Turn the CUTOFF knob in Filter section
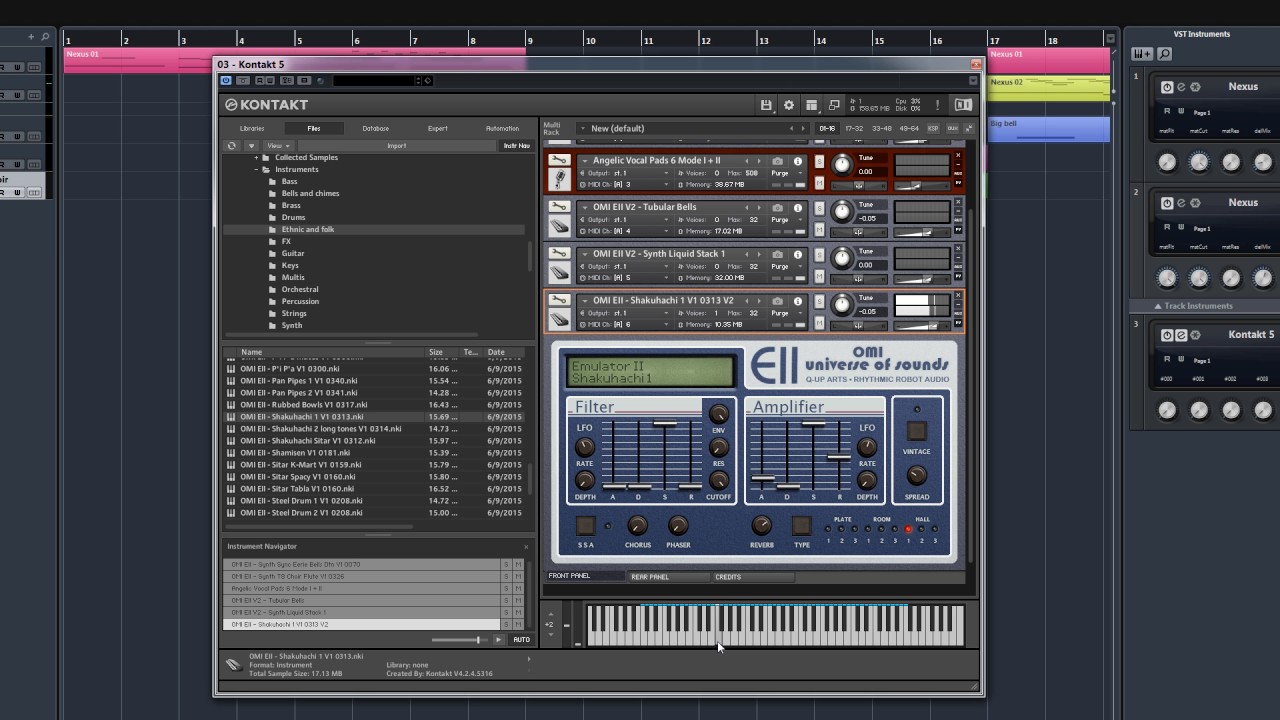1280x720 pixels. coord(718,481)
